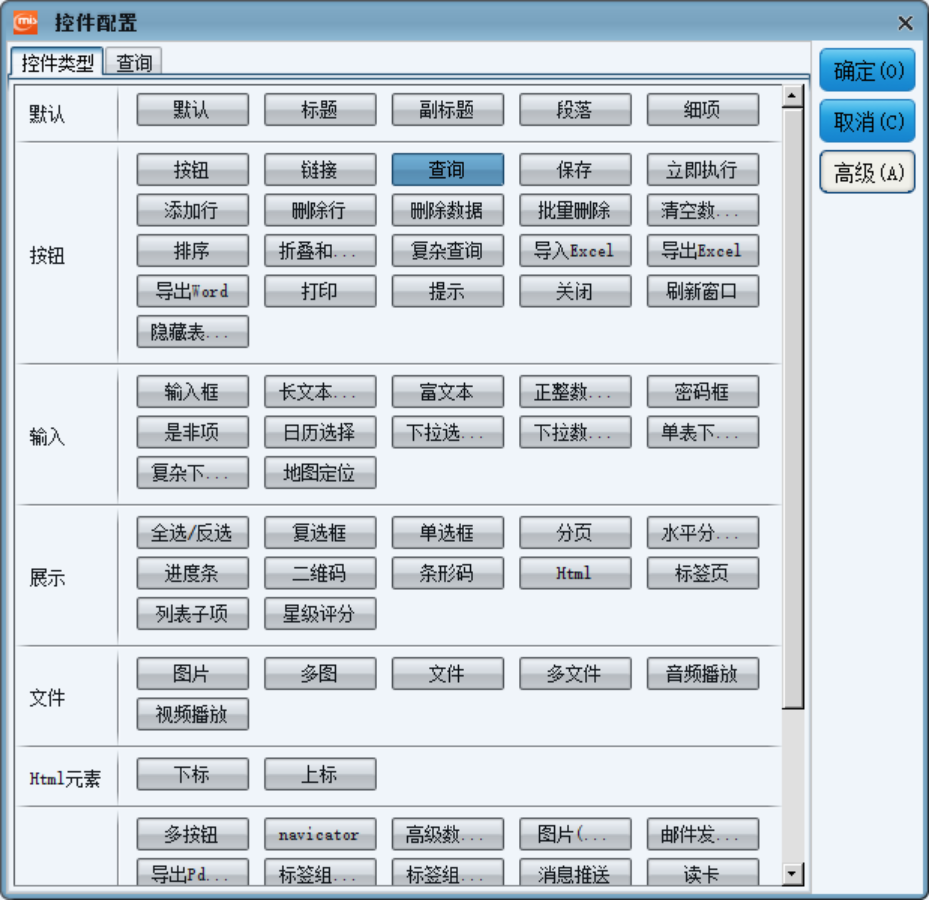The image size is (929, 900).
Task: Select the navigator control type
Action: pos(320,834)
